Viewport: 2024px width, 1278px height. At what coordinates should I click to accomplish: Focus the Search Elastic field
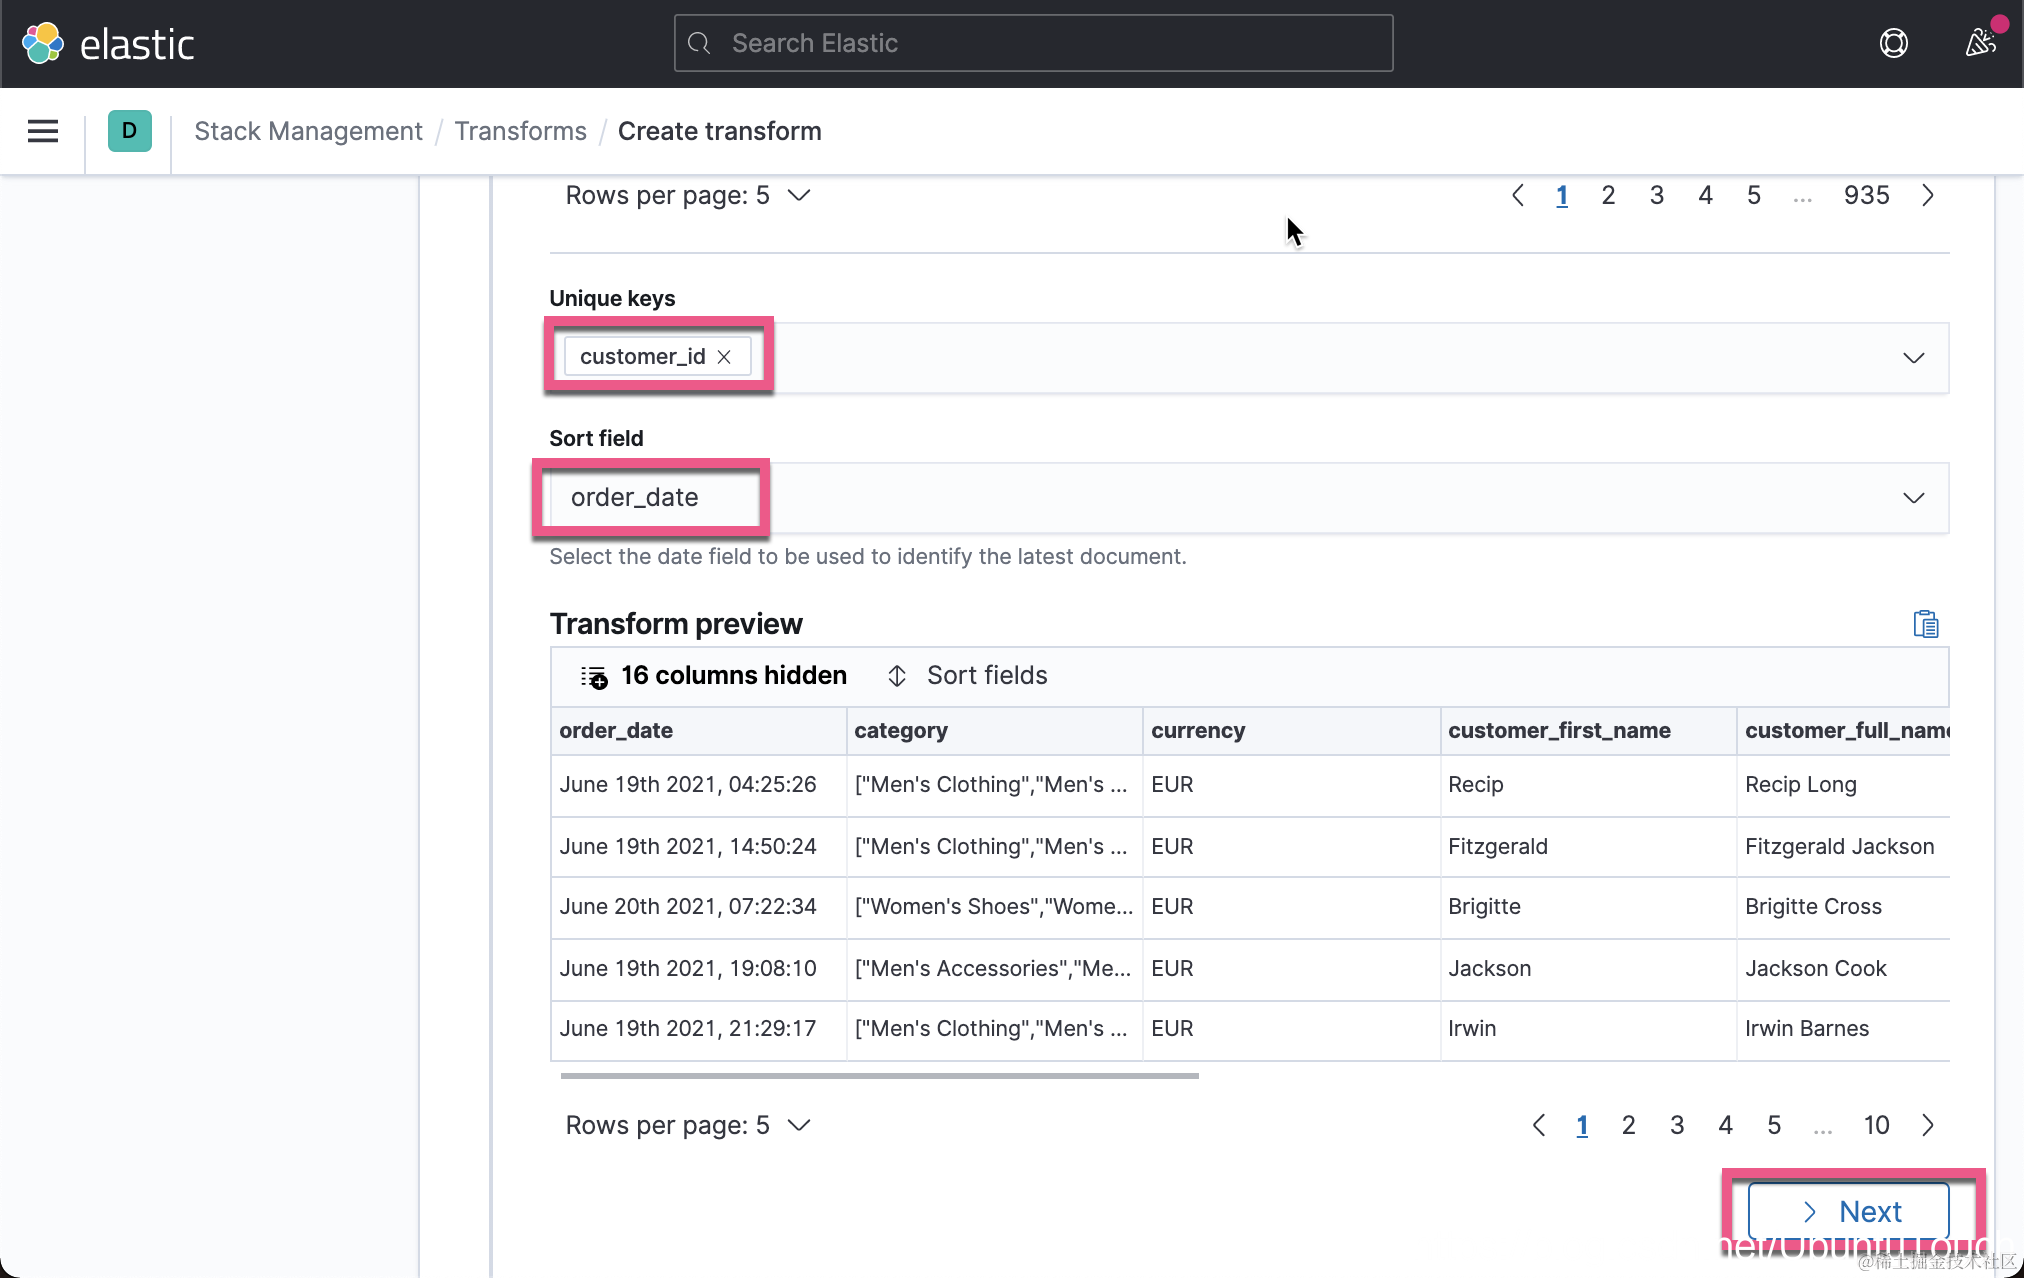click(1033, 43)
